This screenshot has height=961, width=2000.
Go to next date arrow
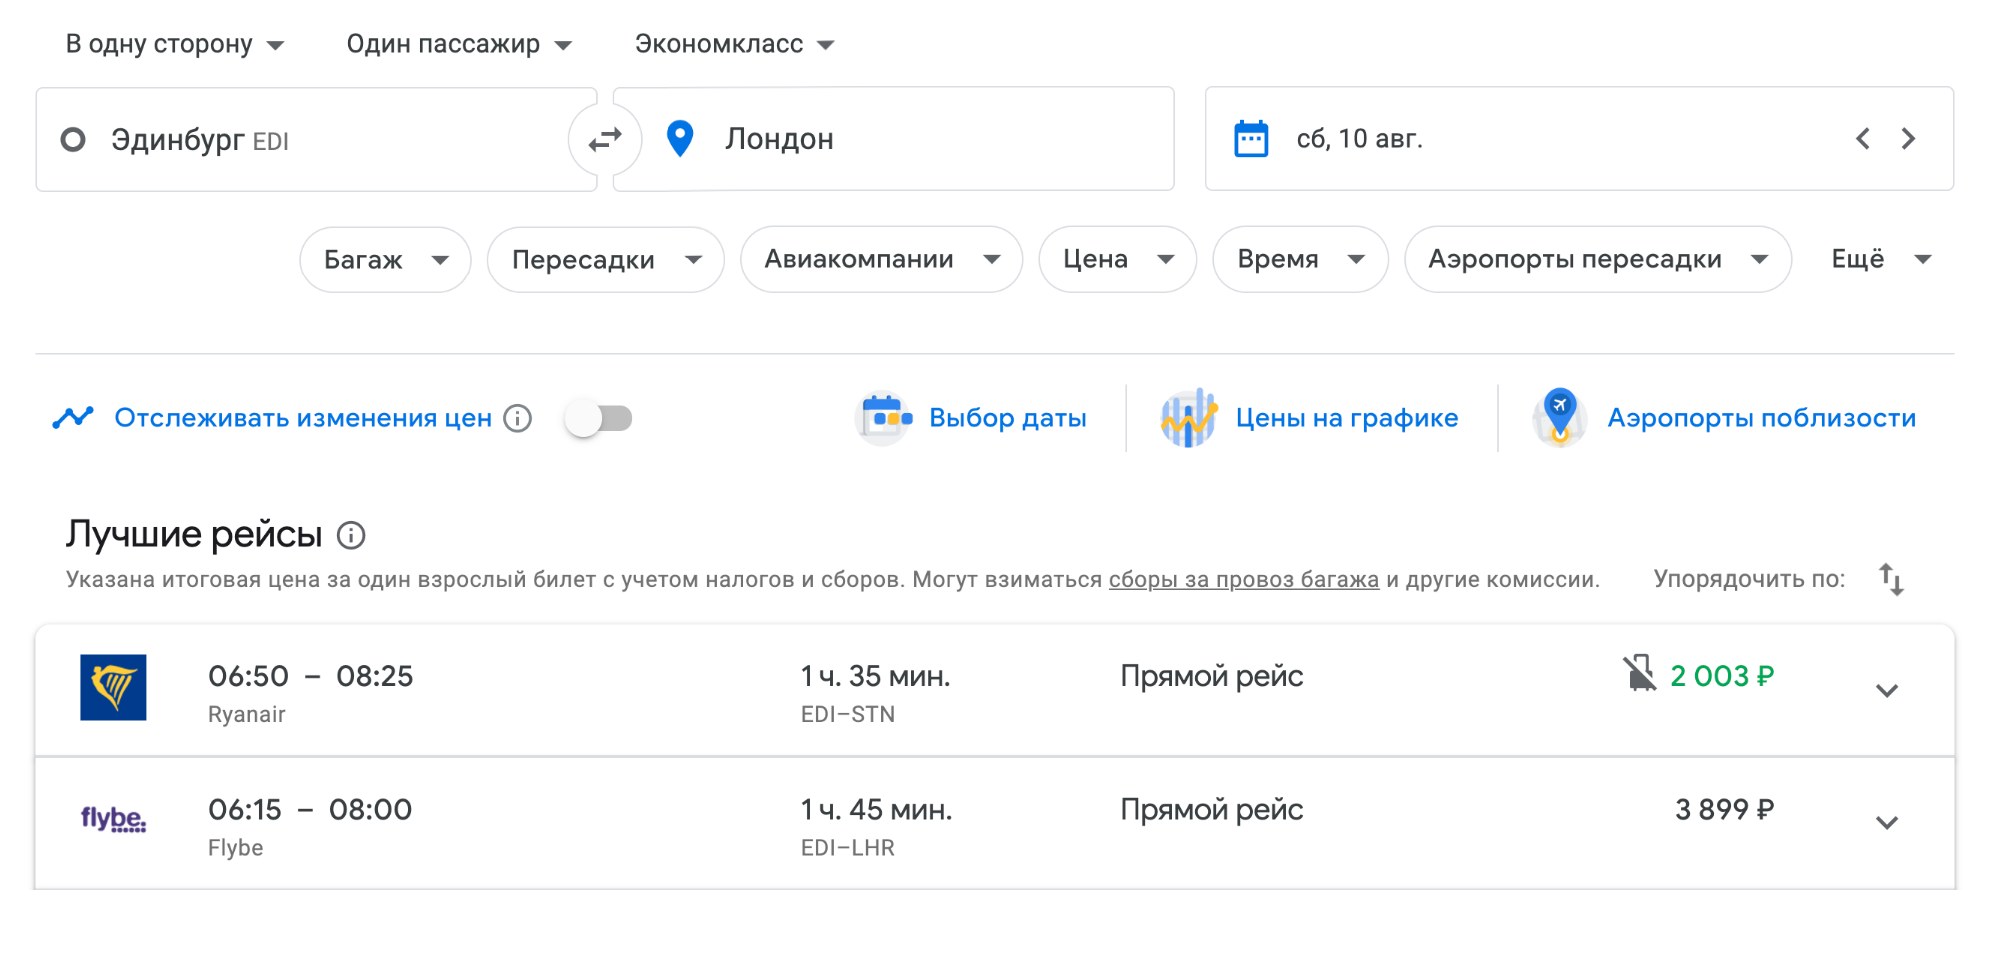coord(1908,139)
